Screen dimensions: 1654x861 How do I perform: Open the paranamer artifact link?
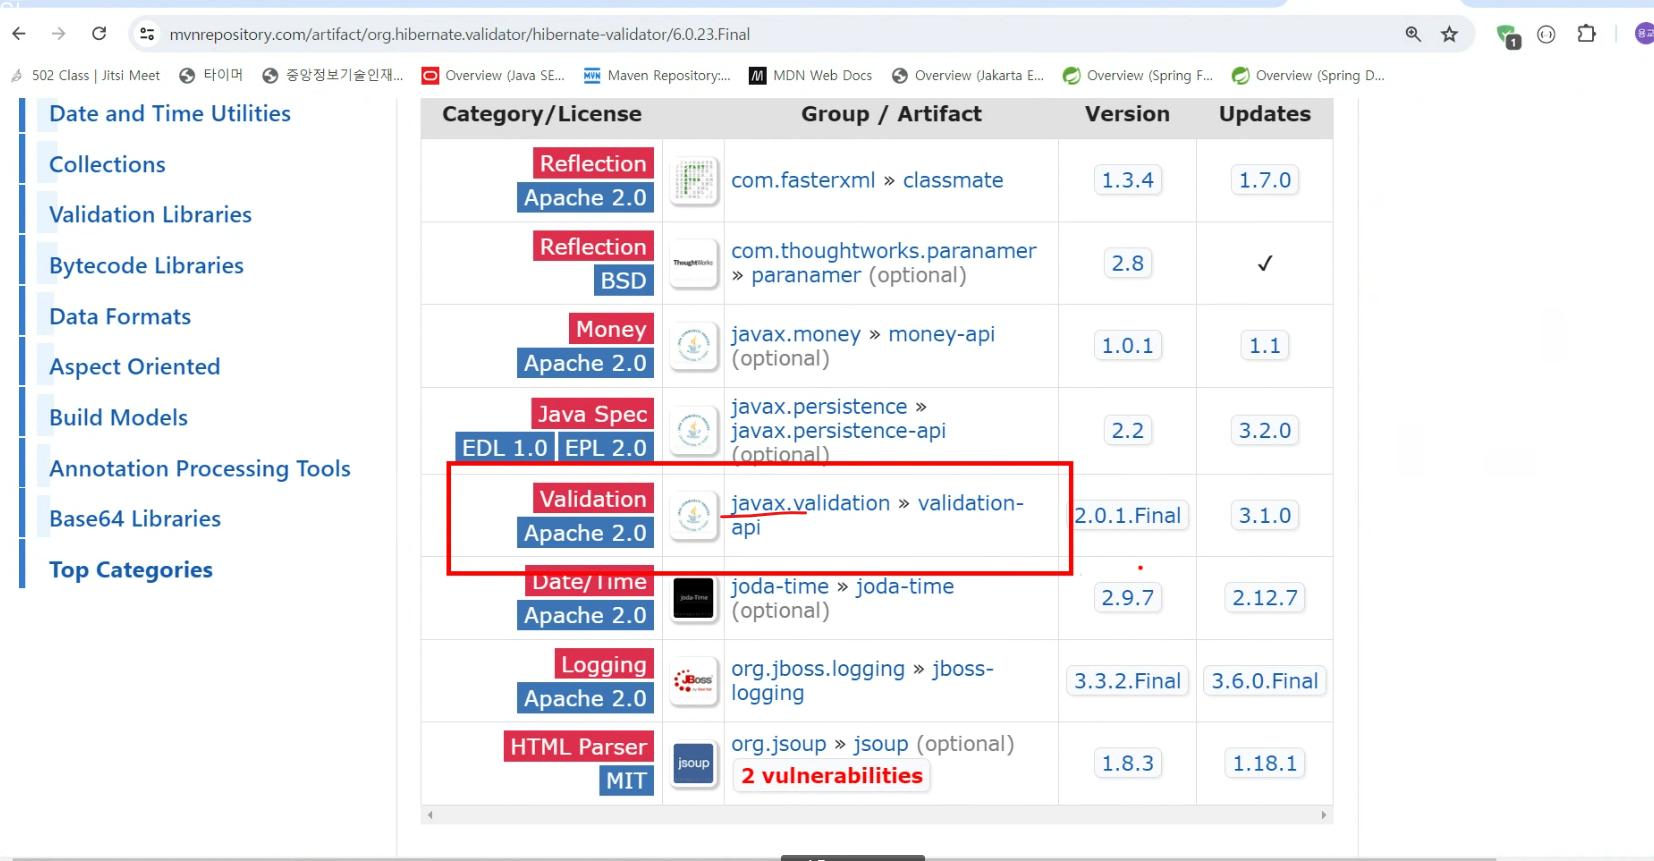coord(806,275)
